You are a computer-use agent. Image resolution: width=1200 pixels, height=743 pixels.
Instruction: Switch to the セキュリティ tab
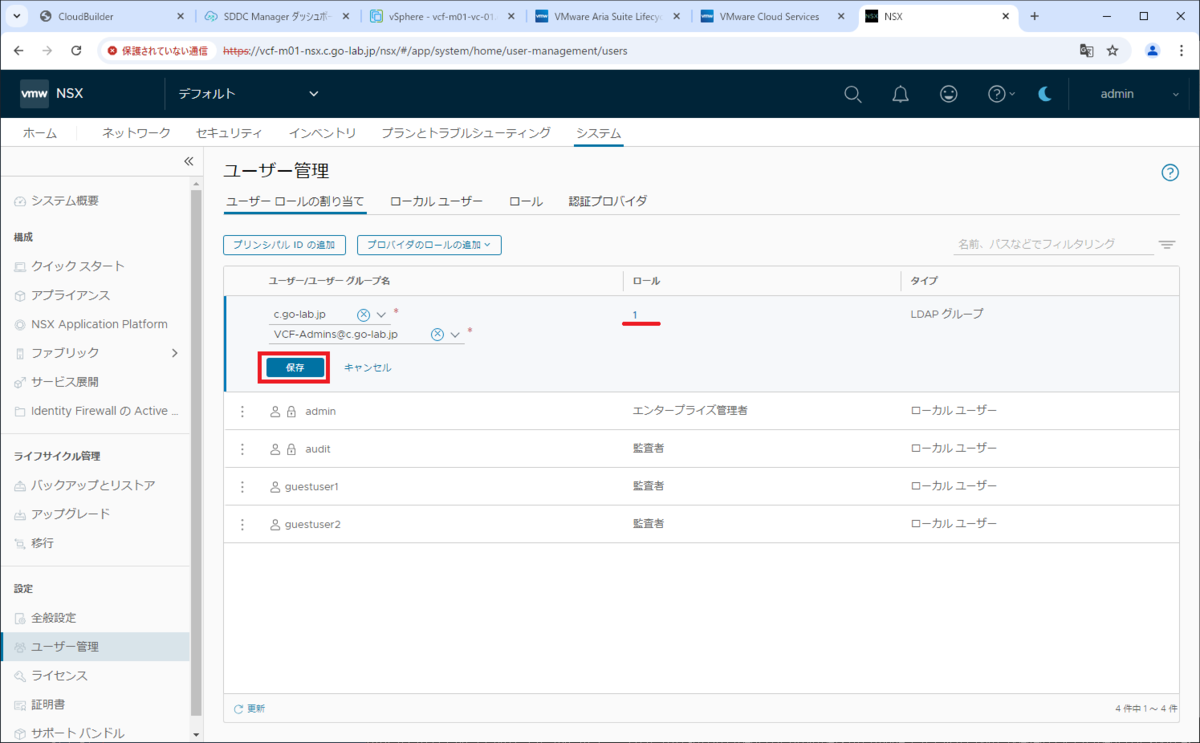[x=229, y=133]
